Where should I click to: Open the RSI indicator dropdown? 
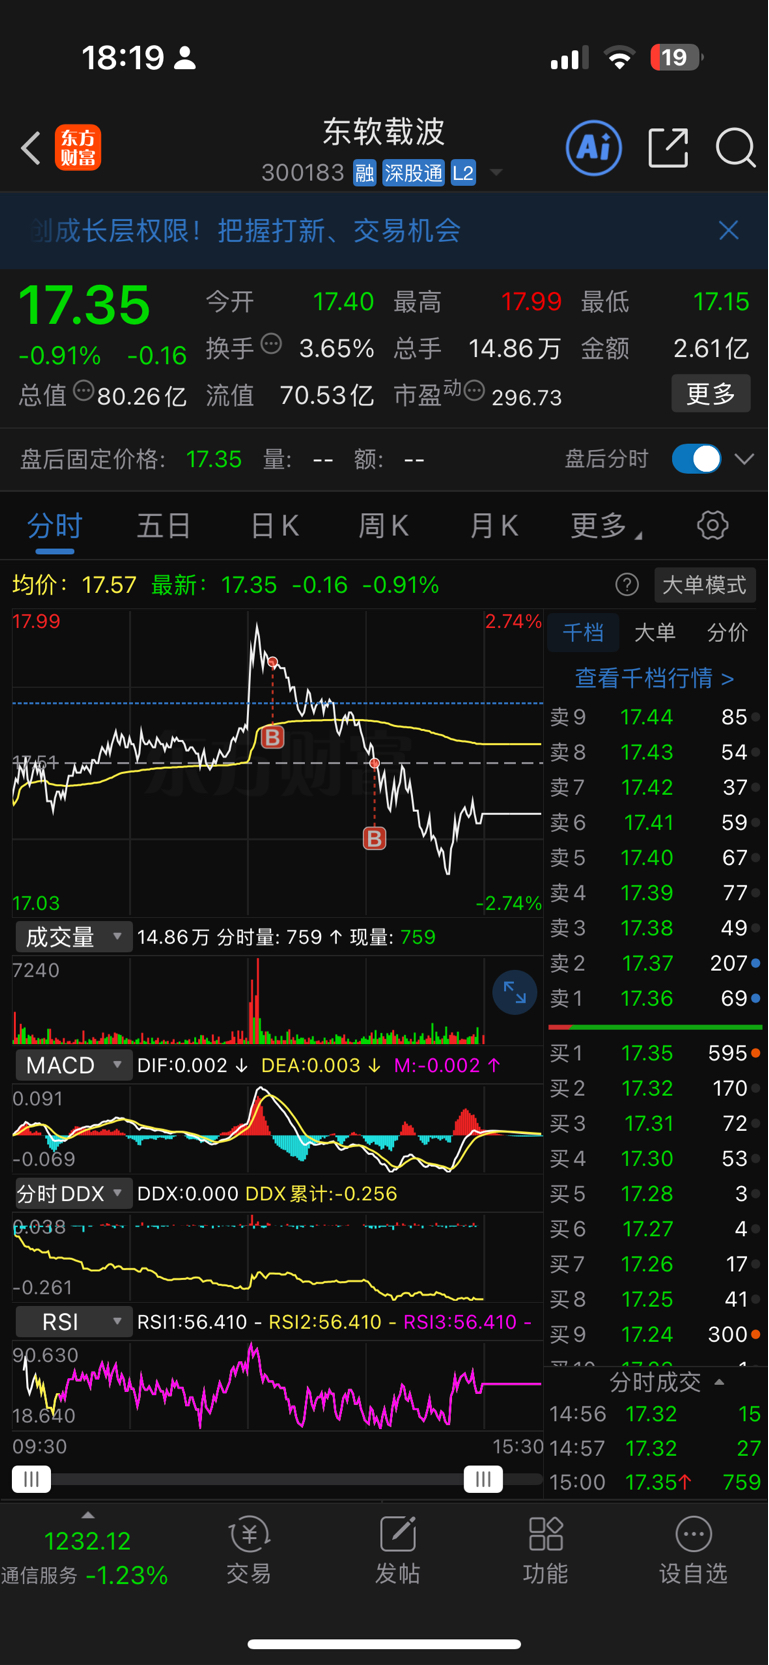[73, 1321]
